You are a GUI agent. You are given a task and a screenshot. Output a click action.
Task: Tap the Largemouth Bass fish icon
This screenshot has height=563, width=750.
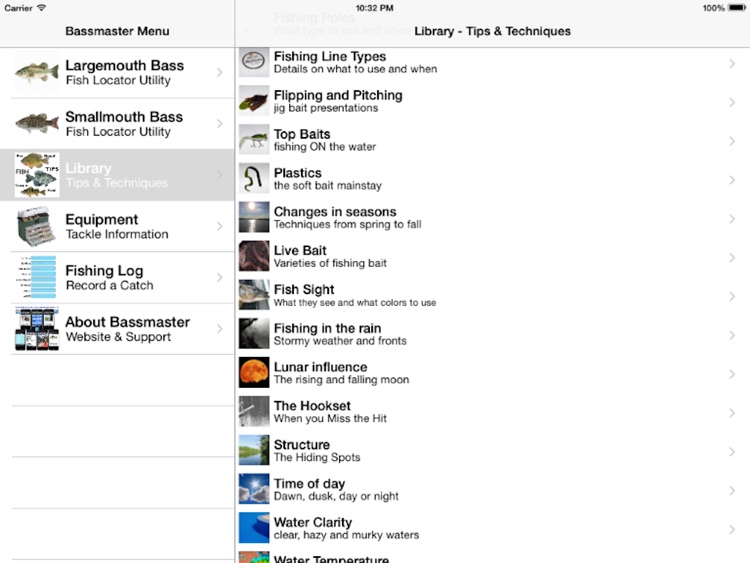(x=37, y=73)
